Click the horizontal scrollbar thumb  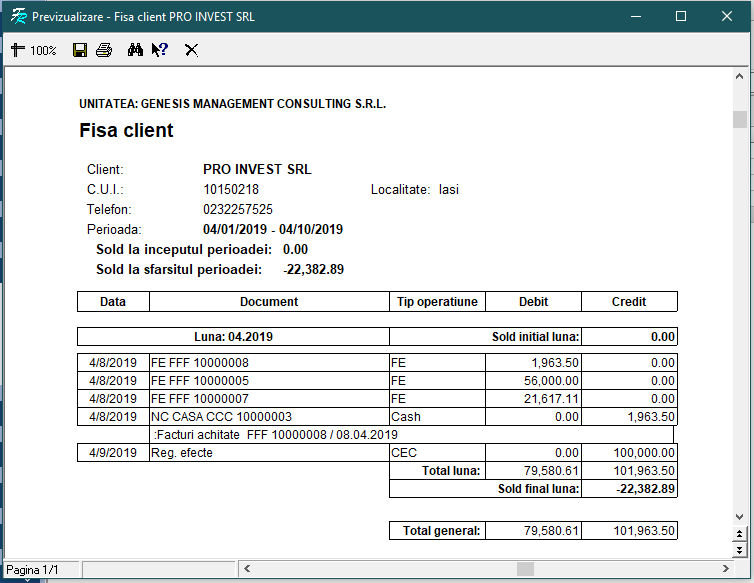point(525,569)
